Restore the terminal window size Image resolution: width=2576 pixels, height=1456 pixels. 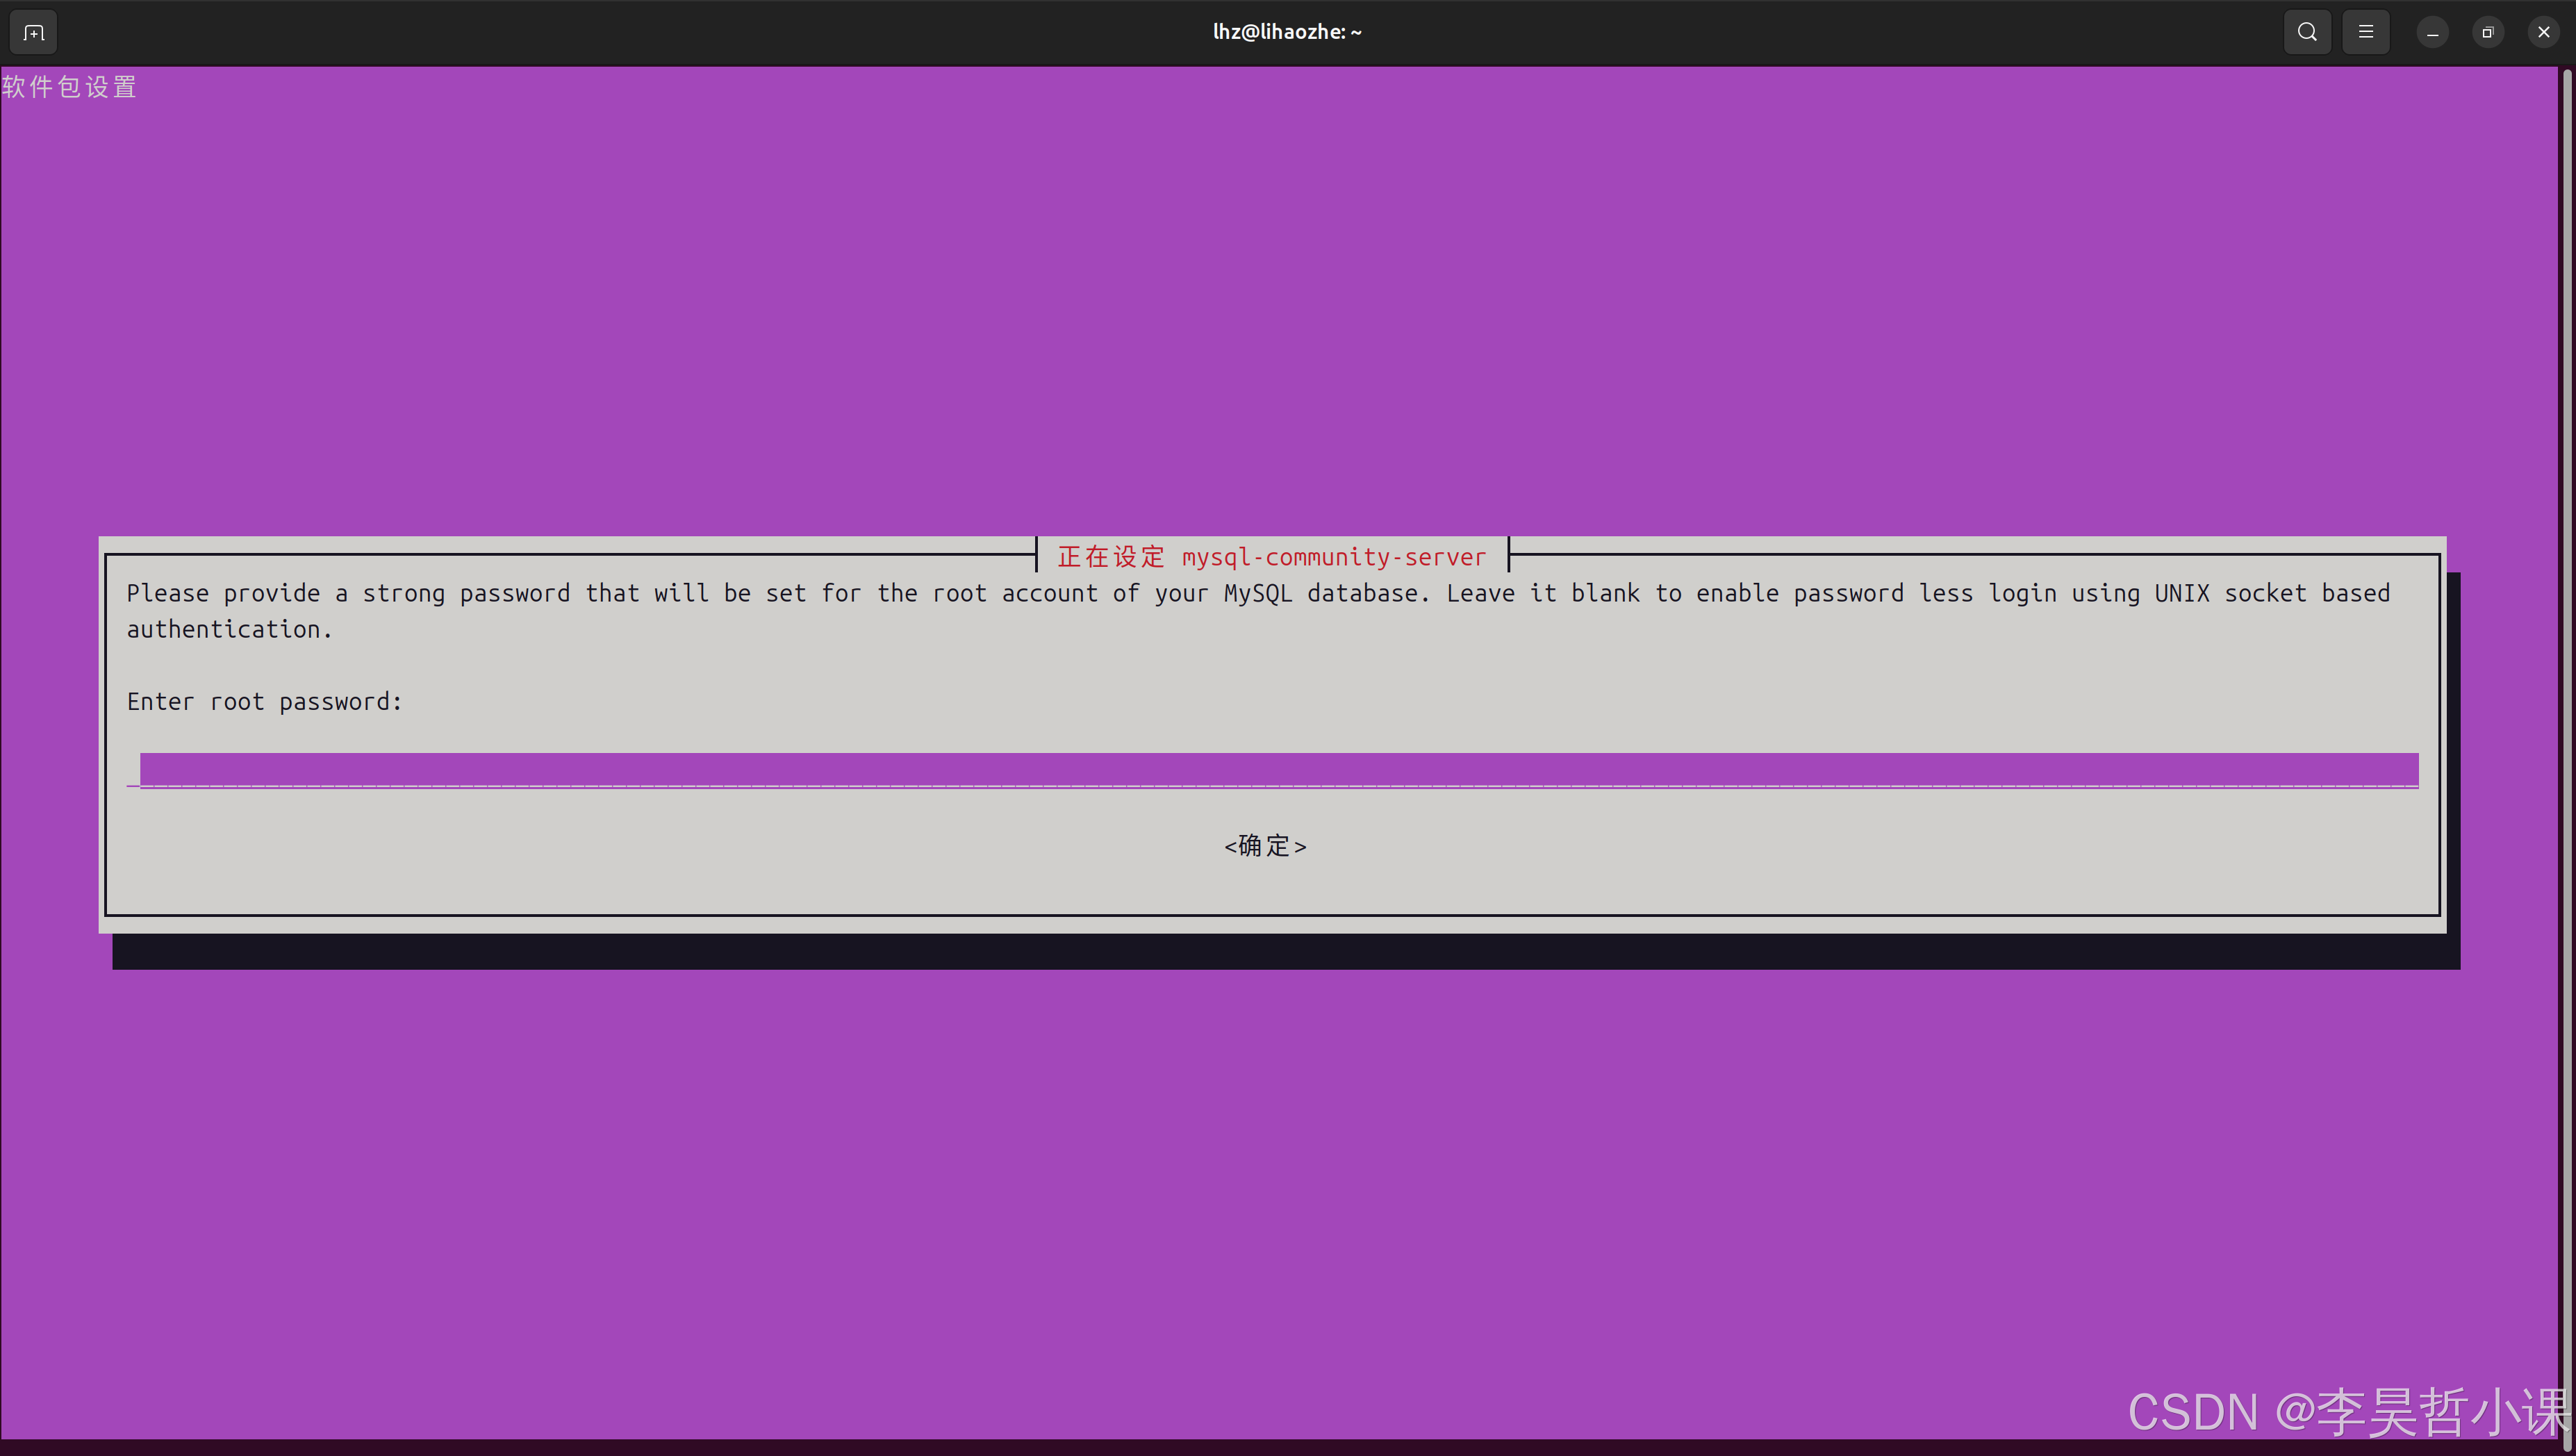(2488, 33)
